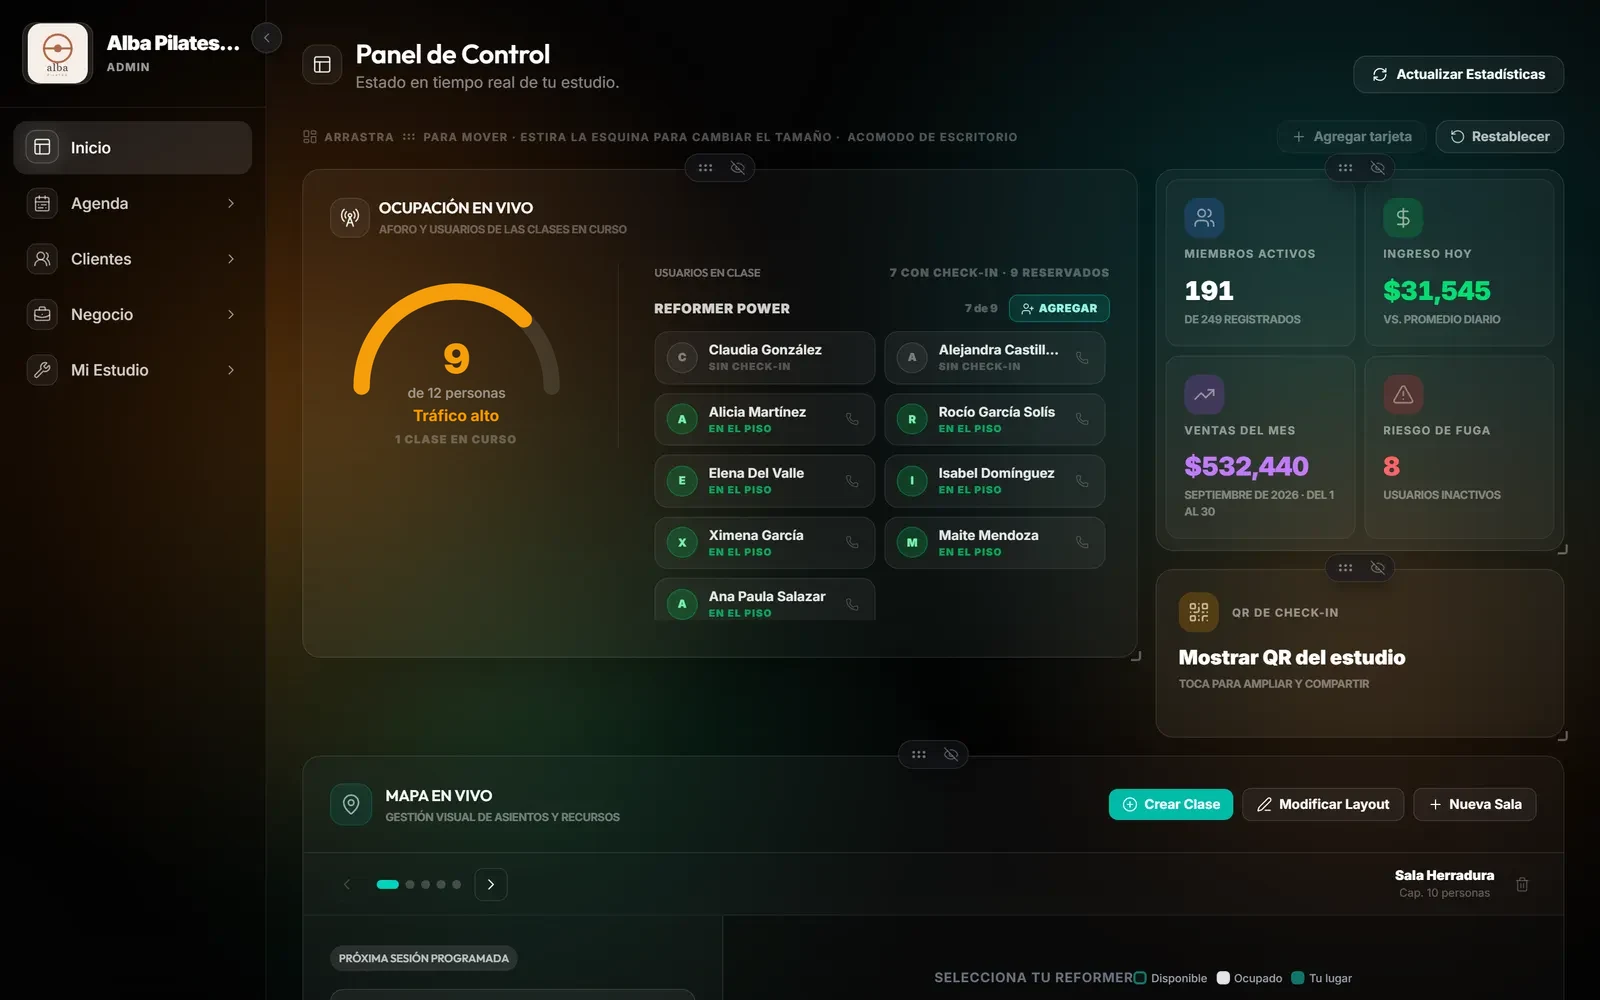Click the Disponible legend swatch
The height and width of the screenshot is (1000, 1600).
(x=1140, y=978)
